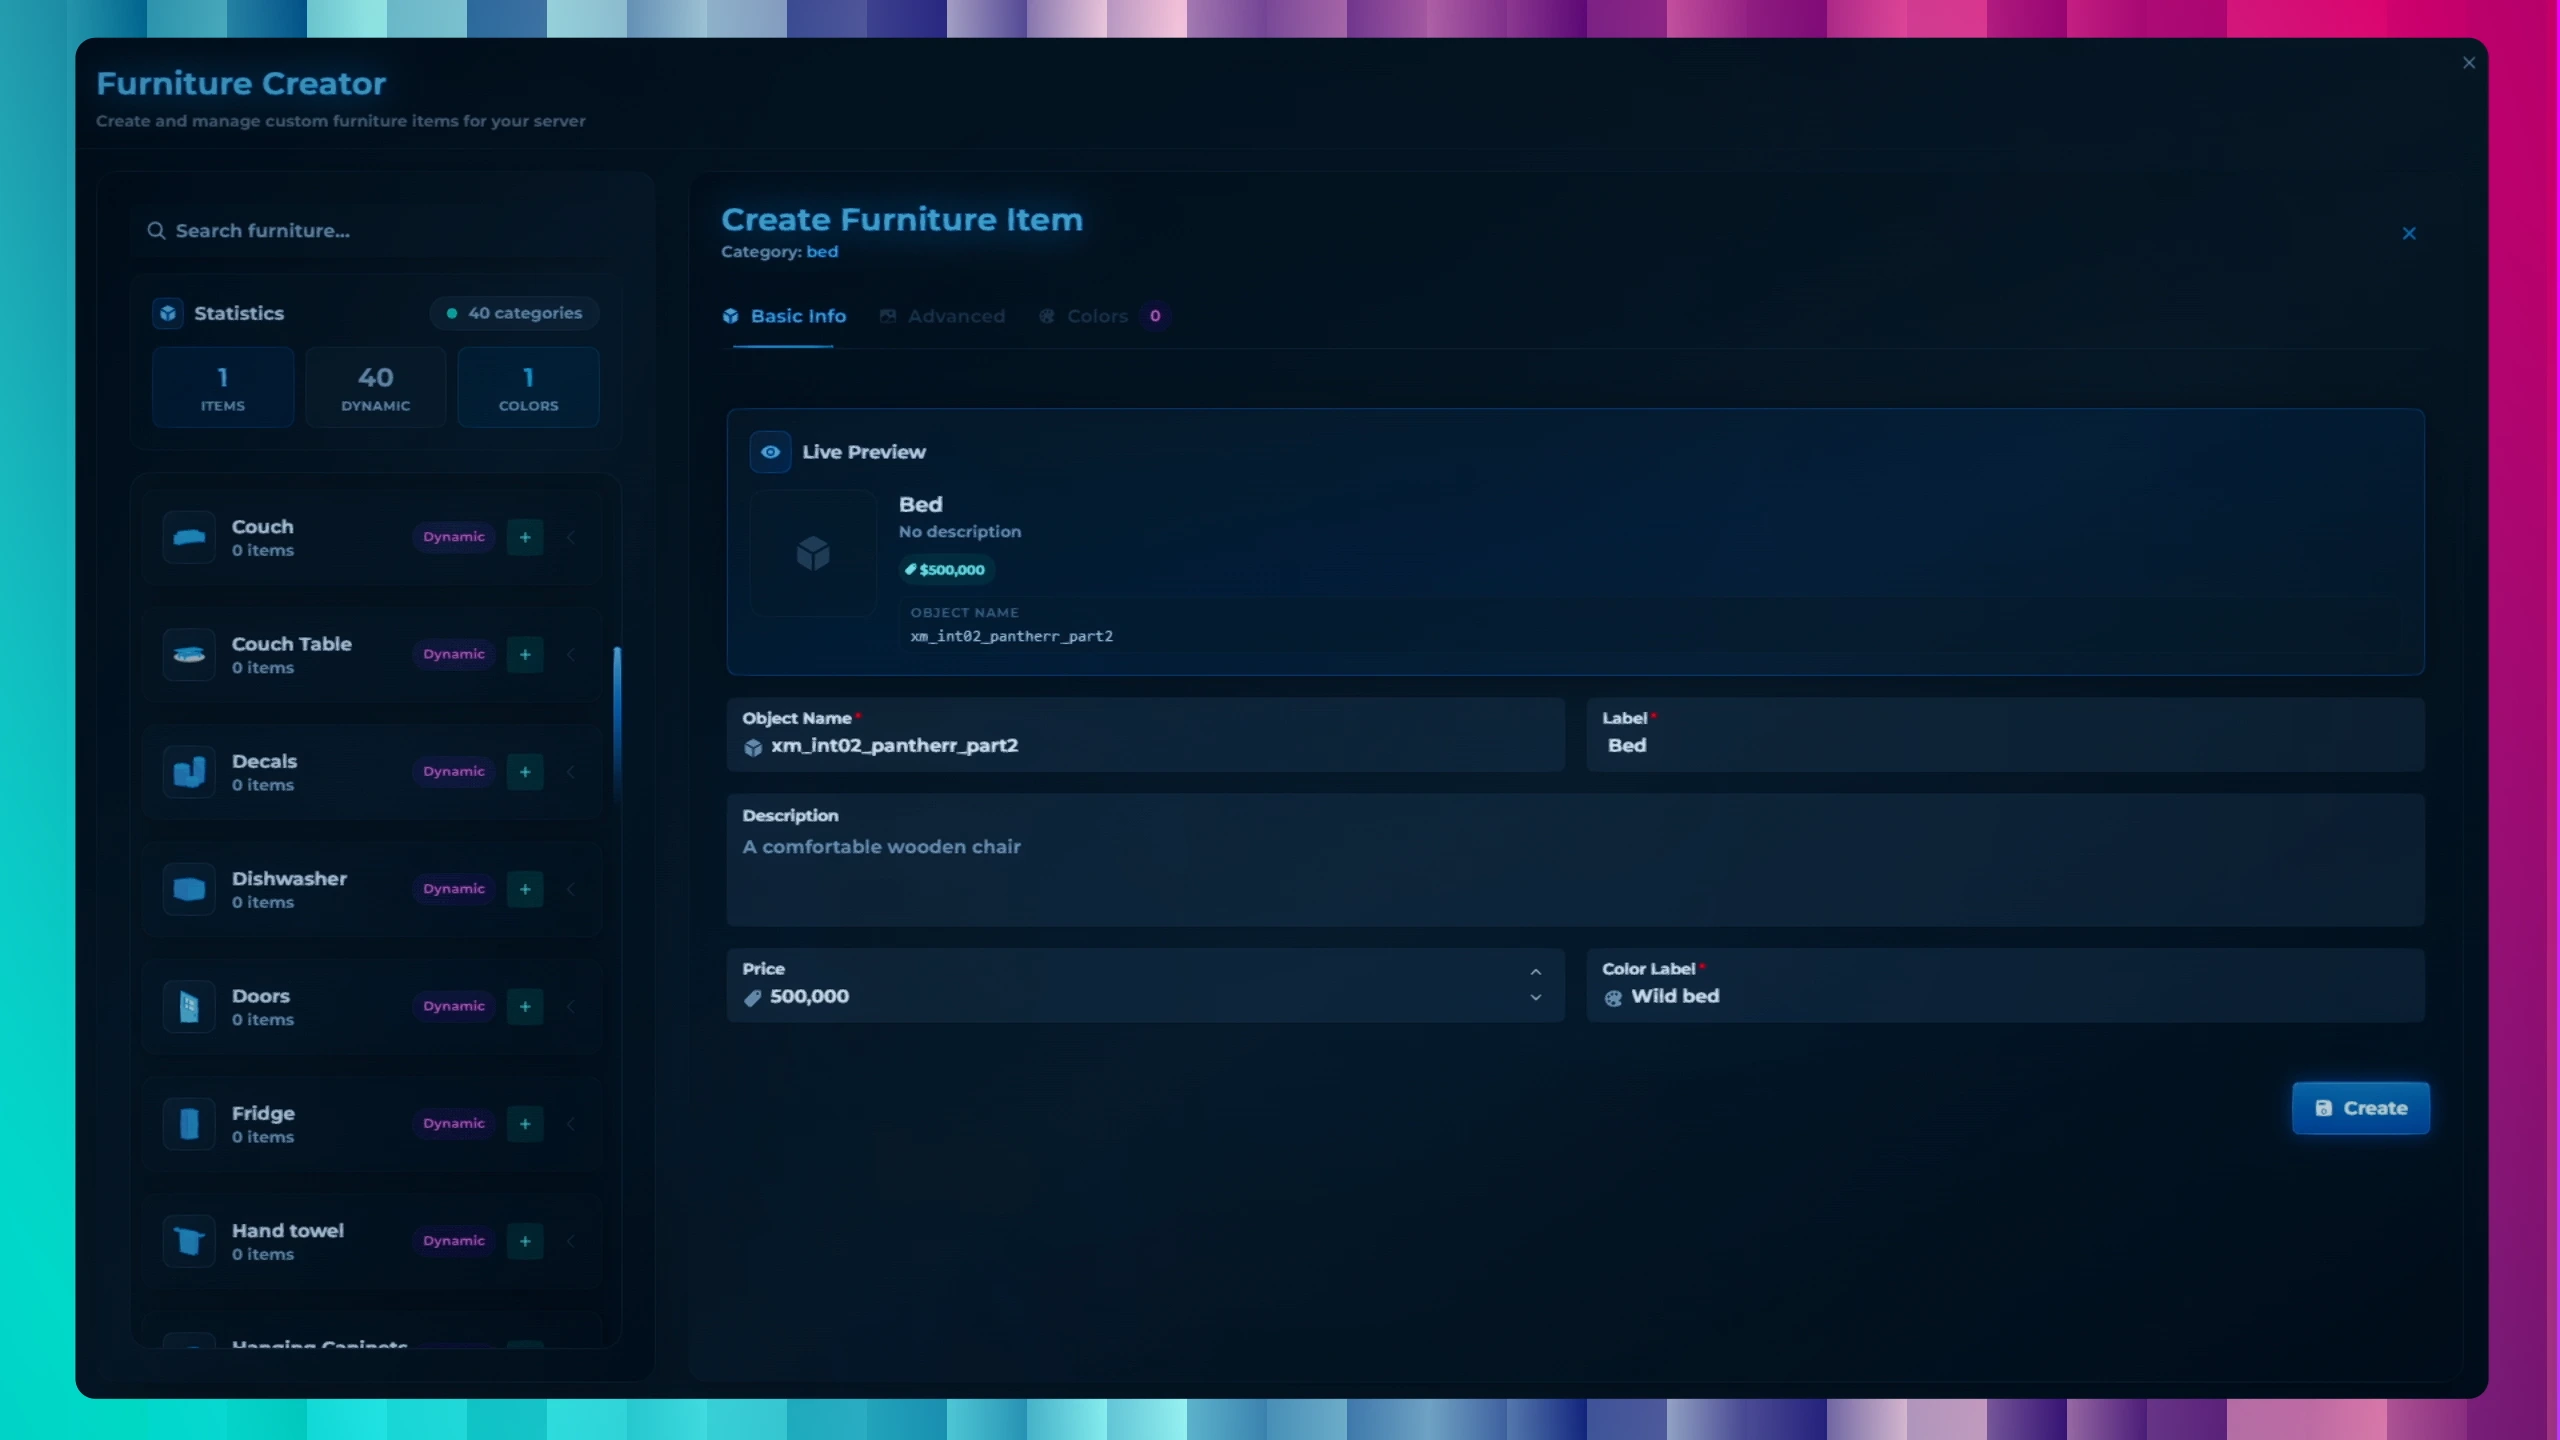This screenshot has width=2560, height=1440.
Task: Click the 'No description' preview text
Action: click(x=960, y=532)
